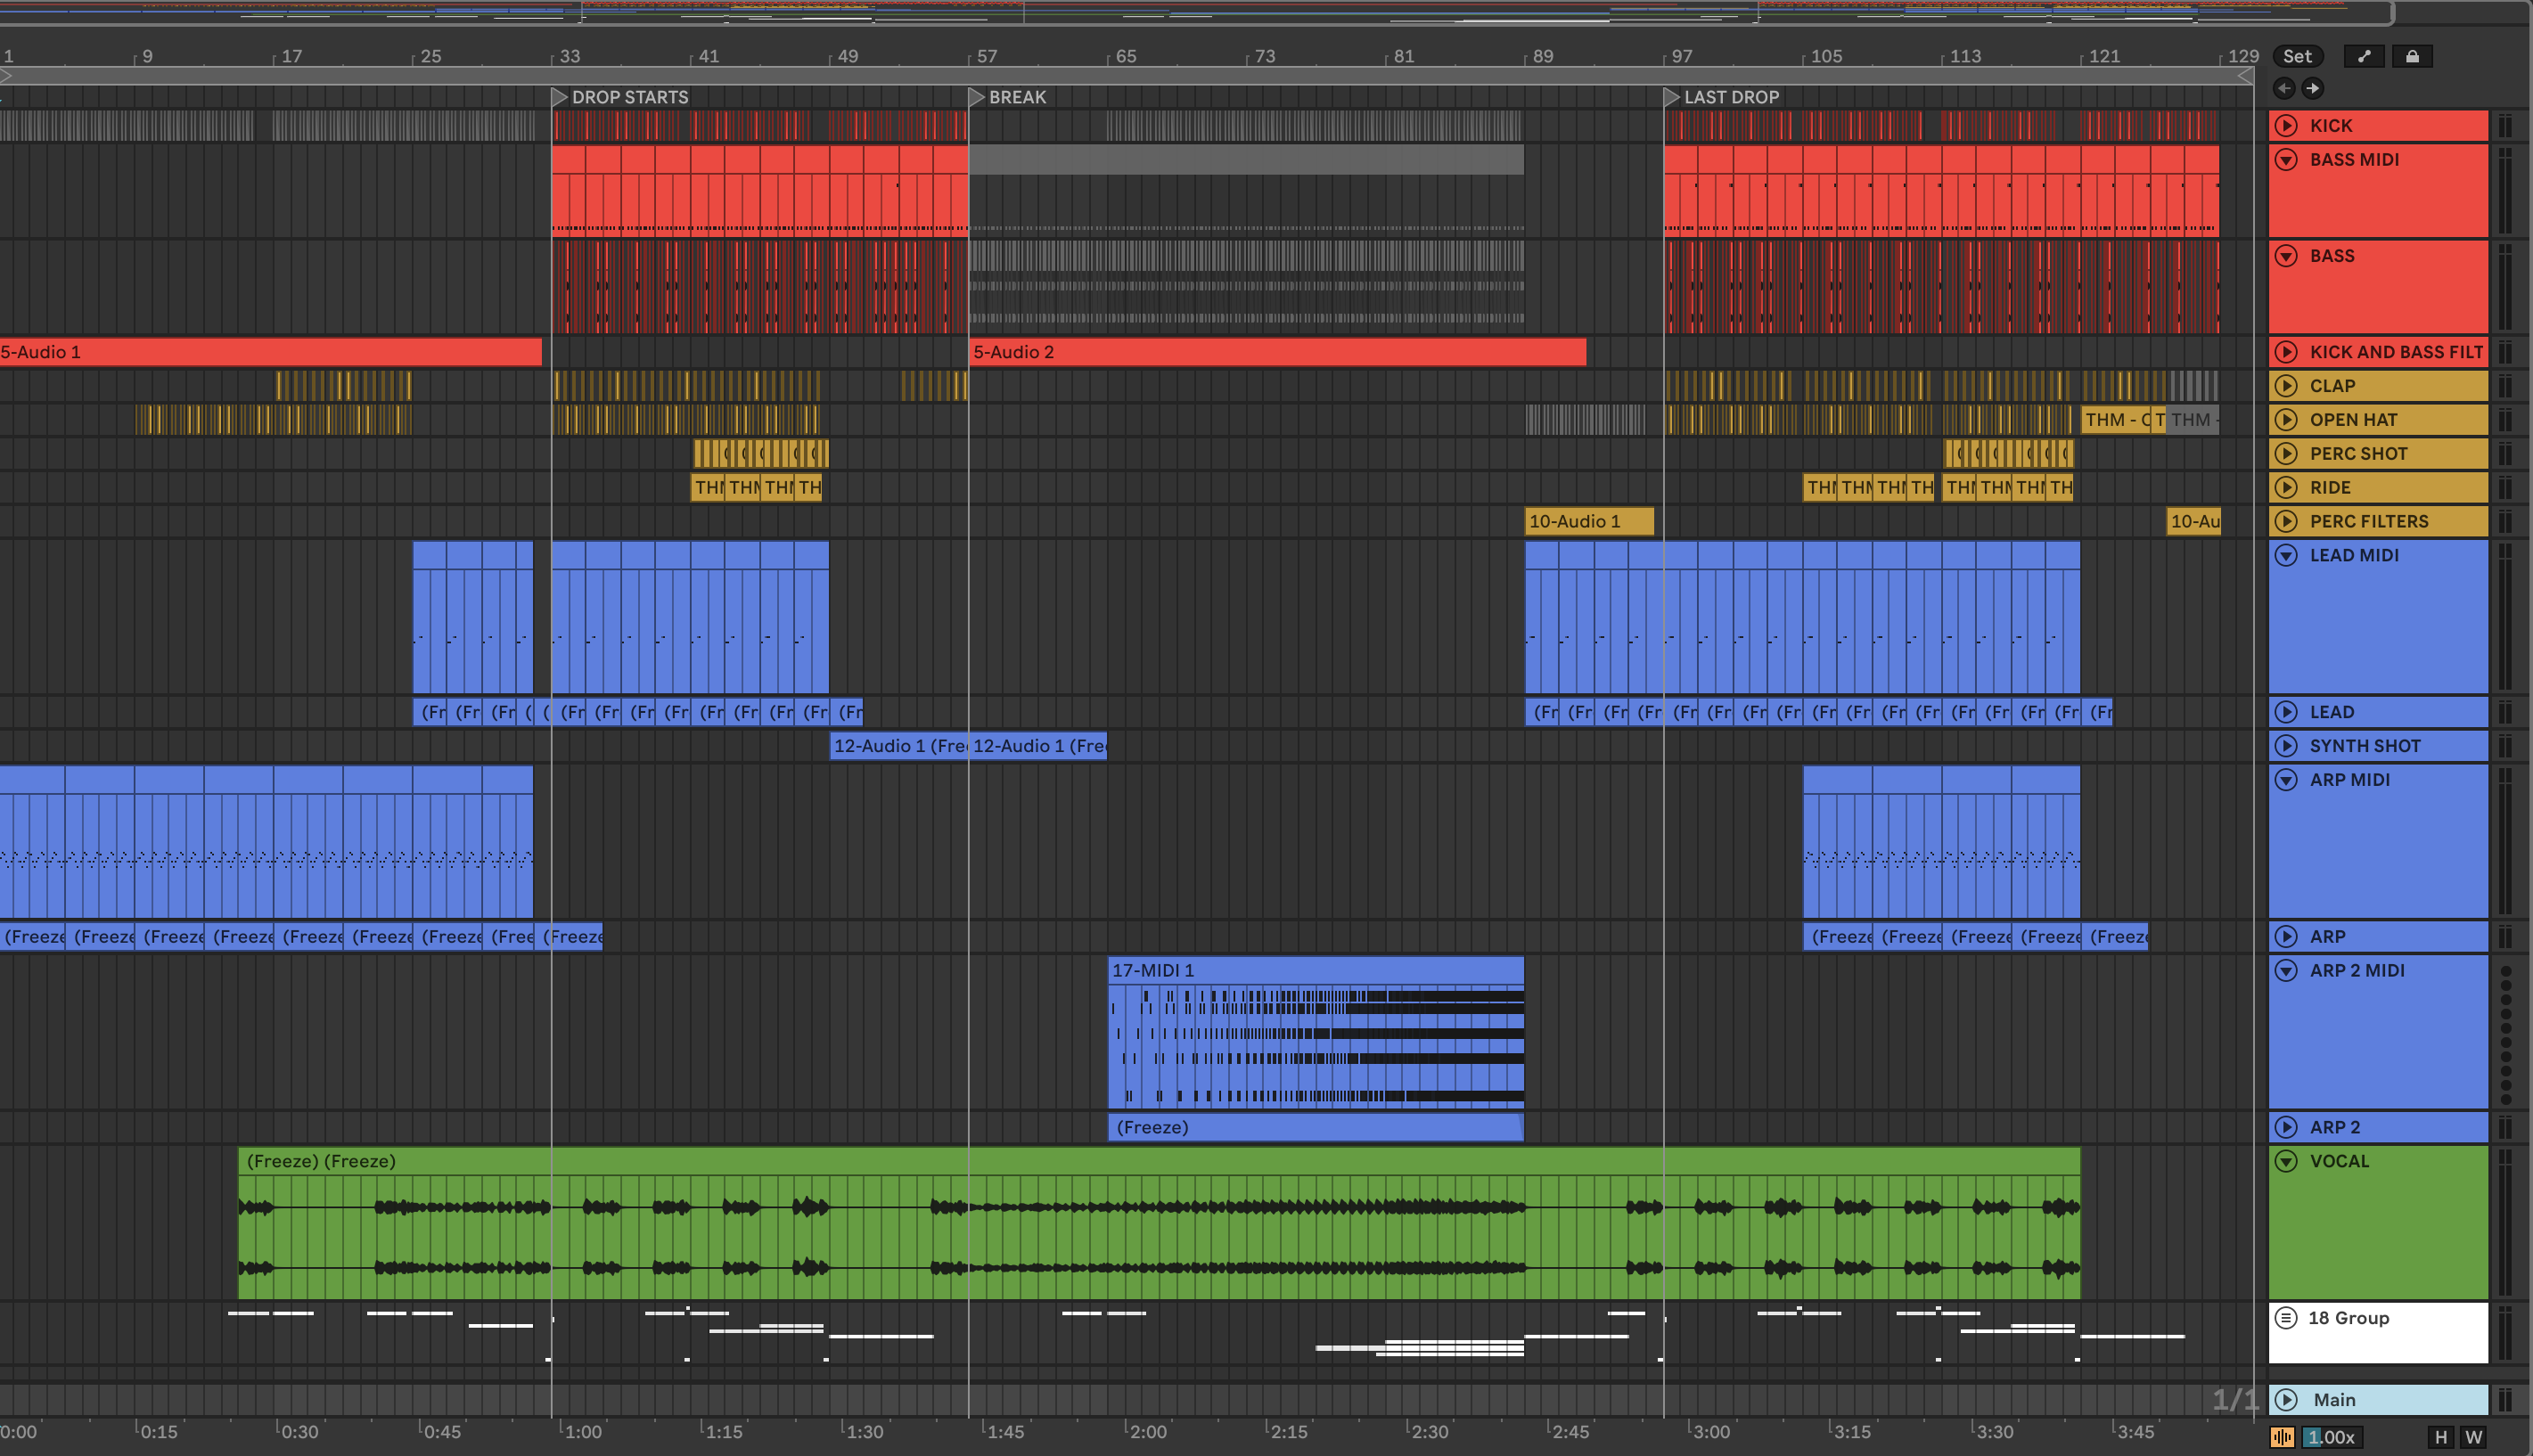This screenshot has height=1456, width=2533.
Task: Click the automation mode toggle icon
Action: click(2364, 56)
